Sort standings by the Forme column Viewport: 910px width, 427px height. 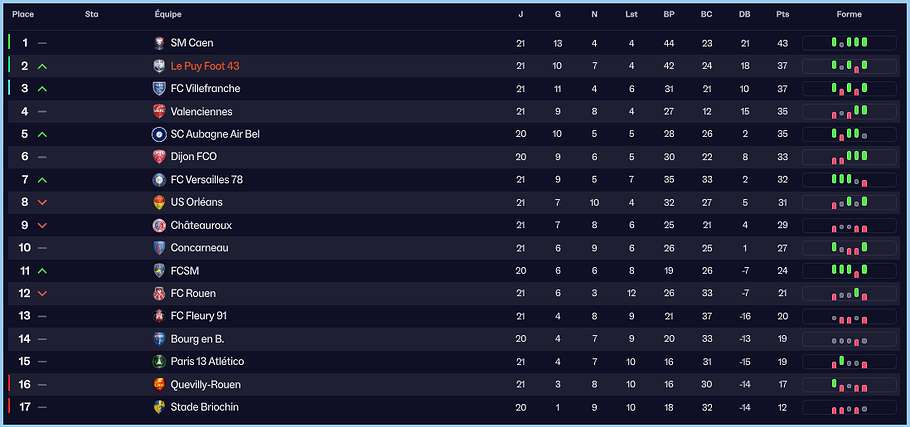pyautogui.click(x=849, y=14)
